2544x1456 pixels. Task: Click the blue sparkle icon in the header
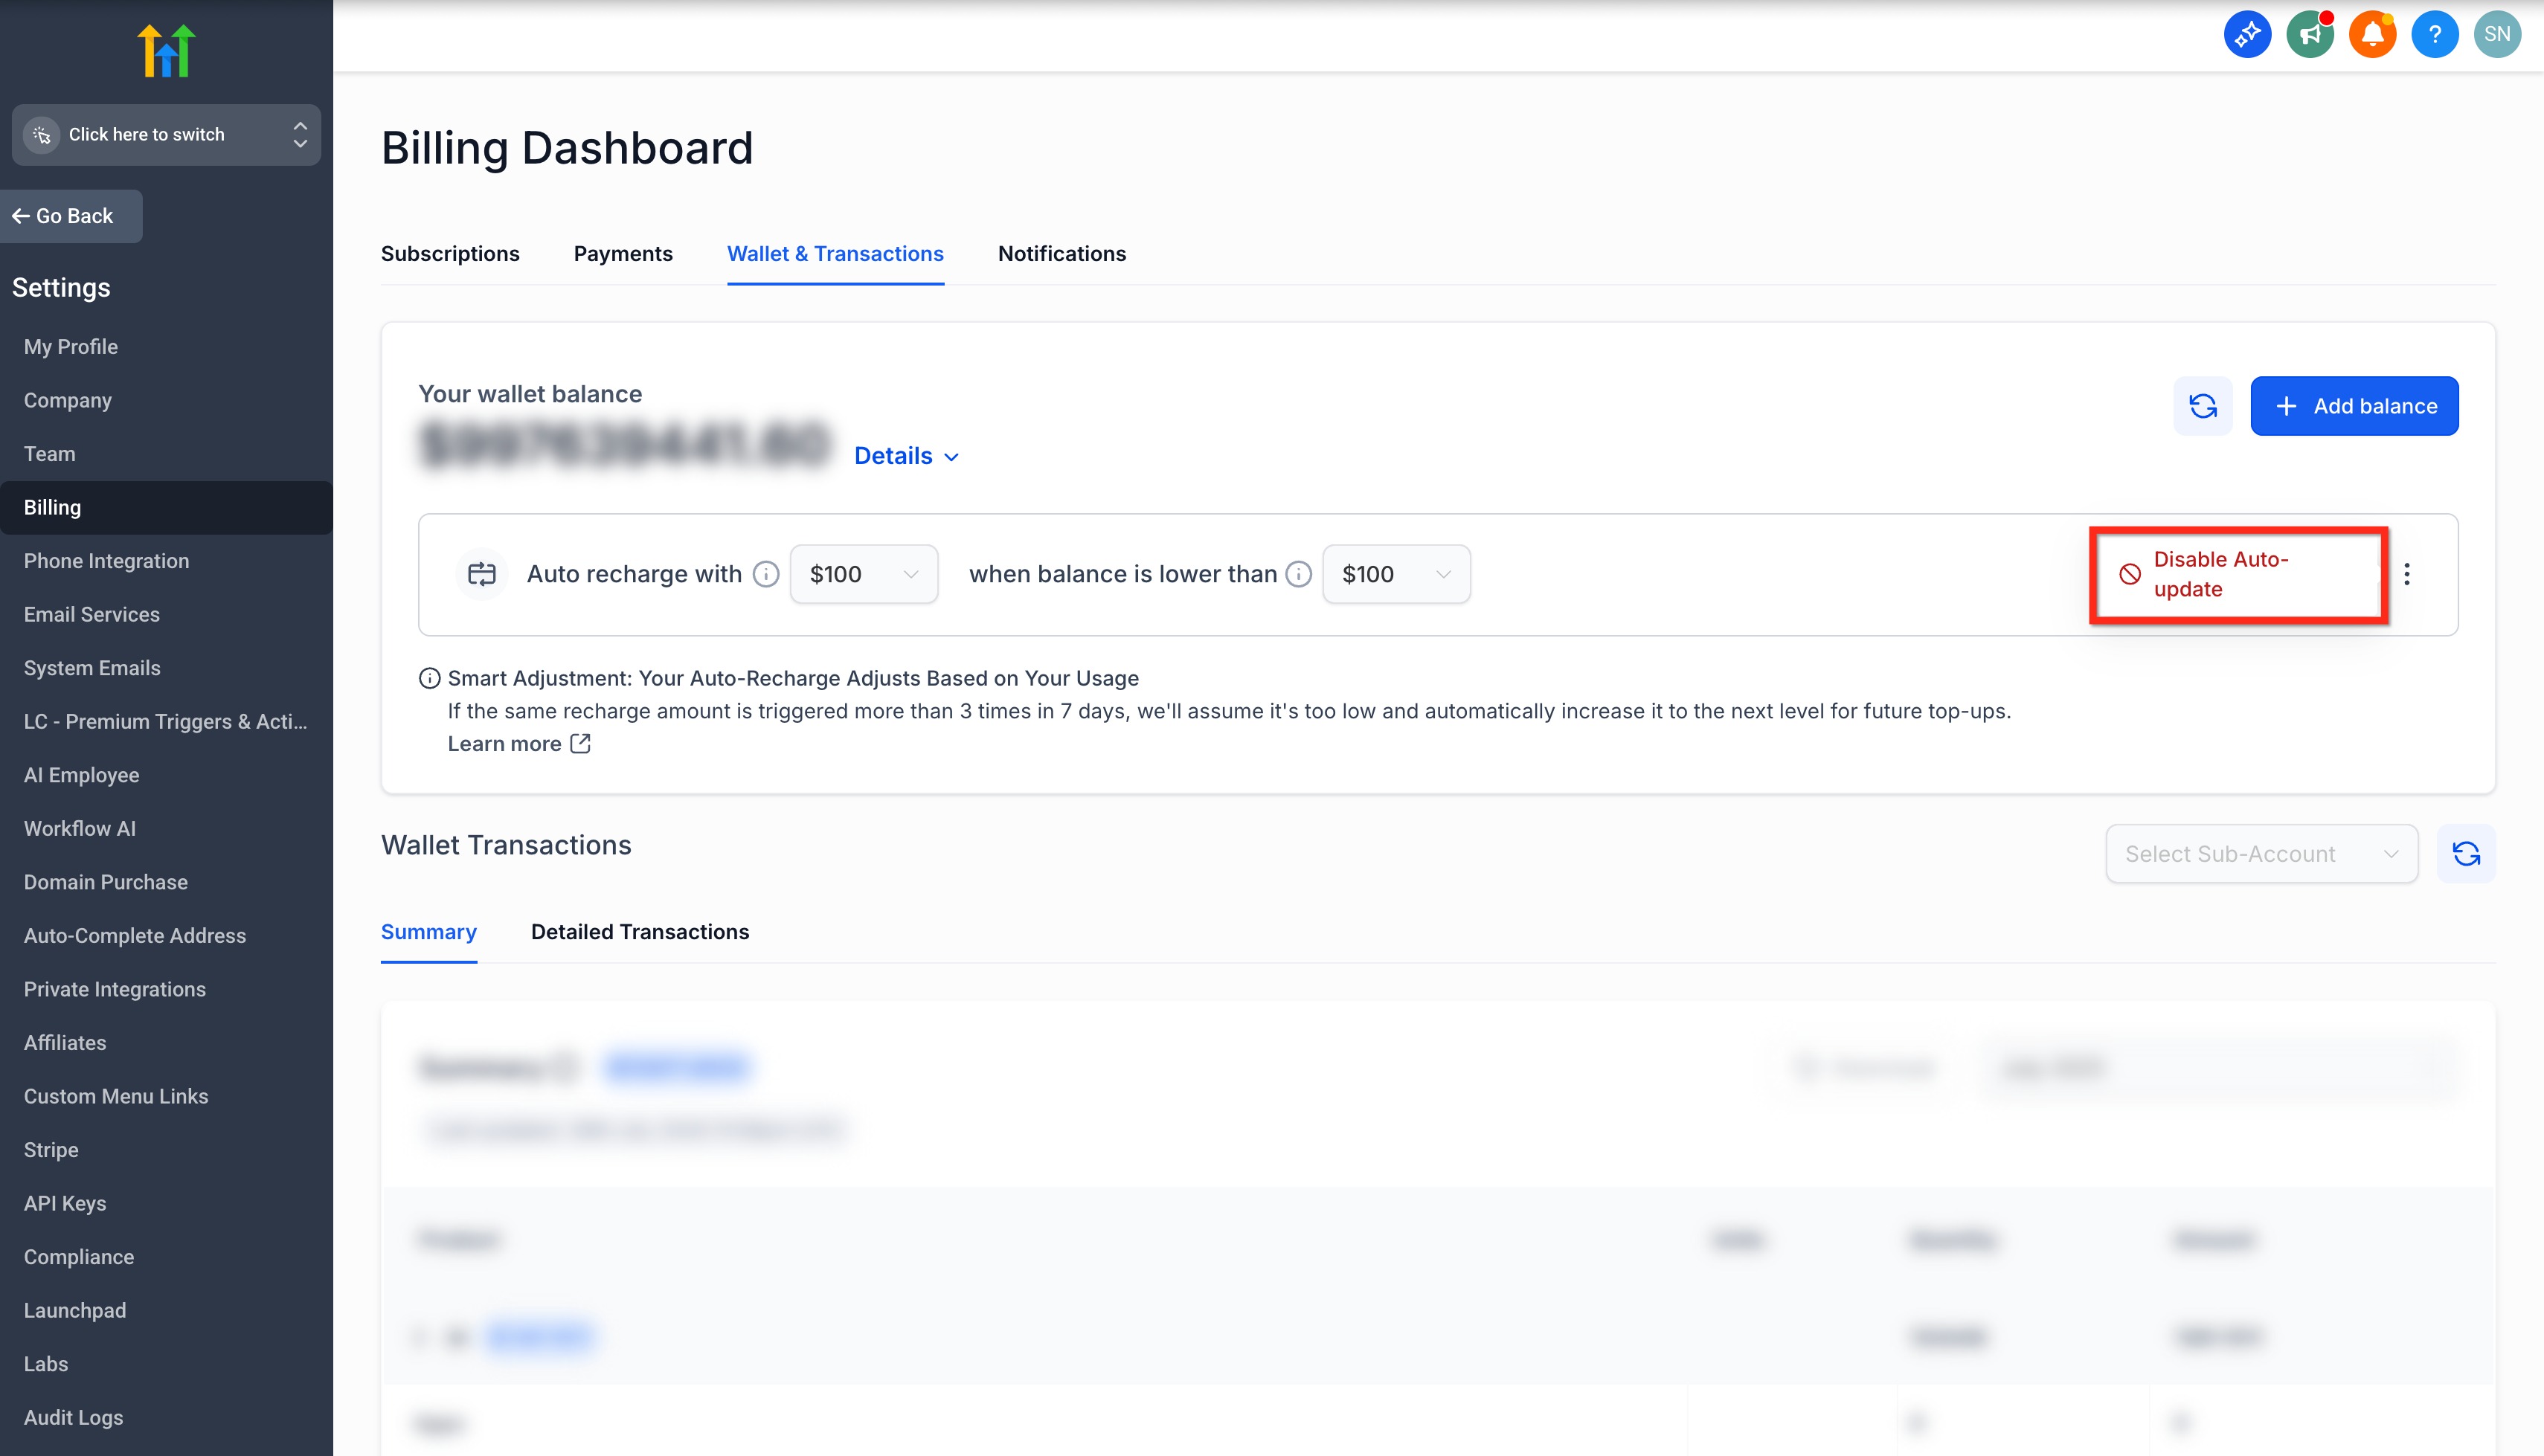pyautogui.click(x=2247, y=35)
